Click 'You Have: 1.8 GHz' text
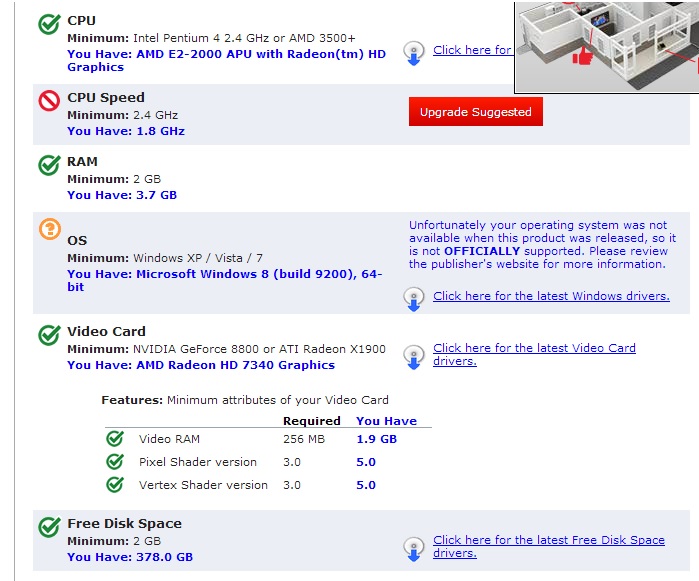The width and height of the screenshot is (699, 581). 126,131
